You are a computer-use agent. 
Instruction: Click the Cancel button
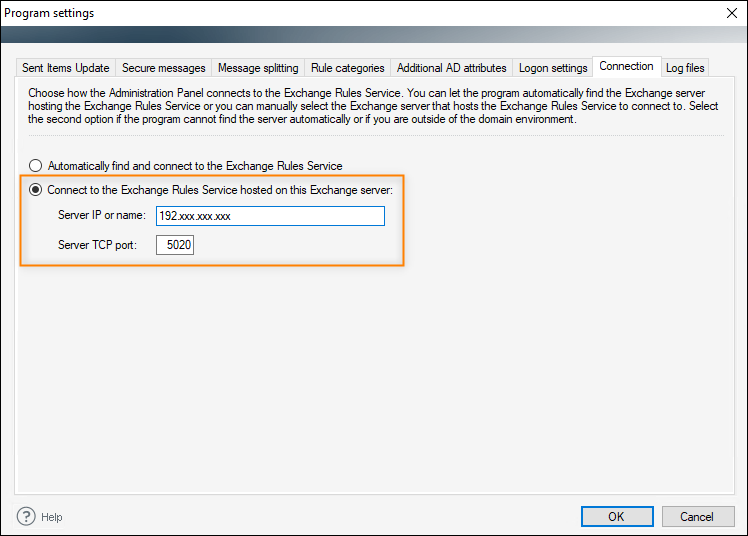tap(698, 516)
